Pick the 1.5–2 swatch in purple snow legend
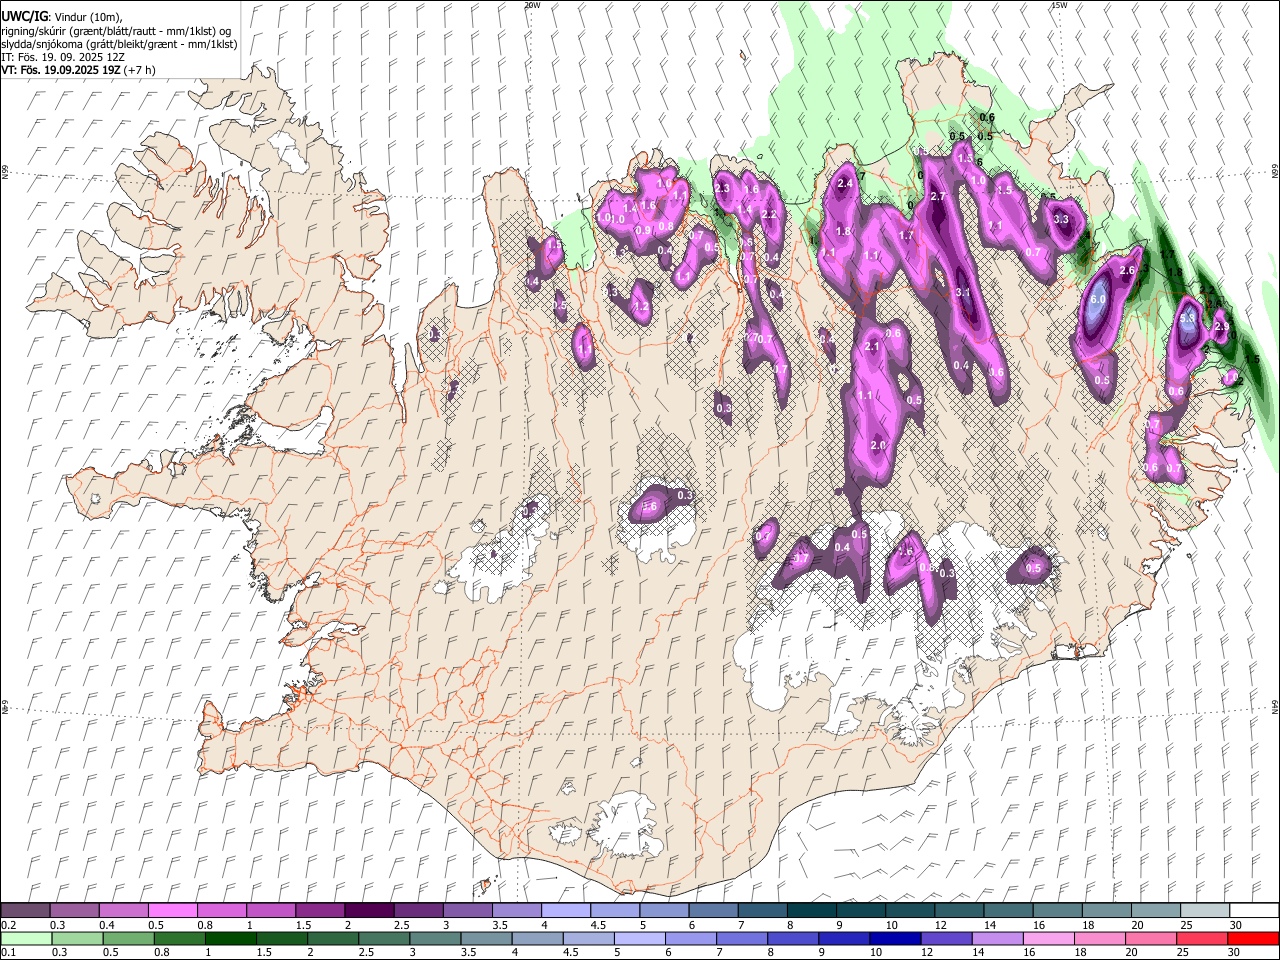 (320, 911)
